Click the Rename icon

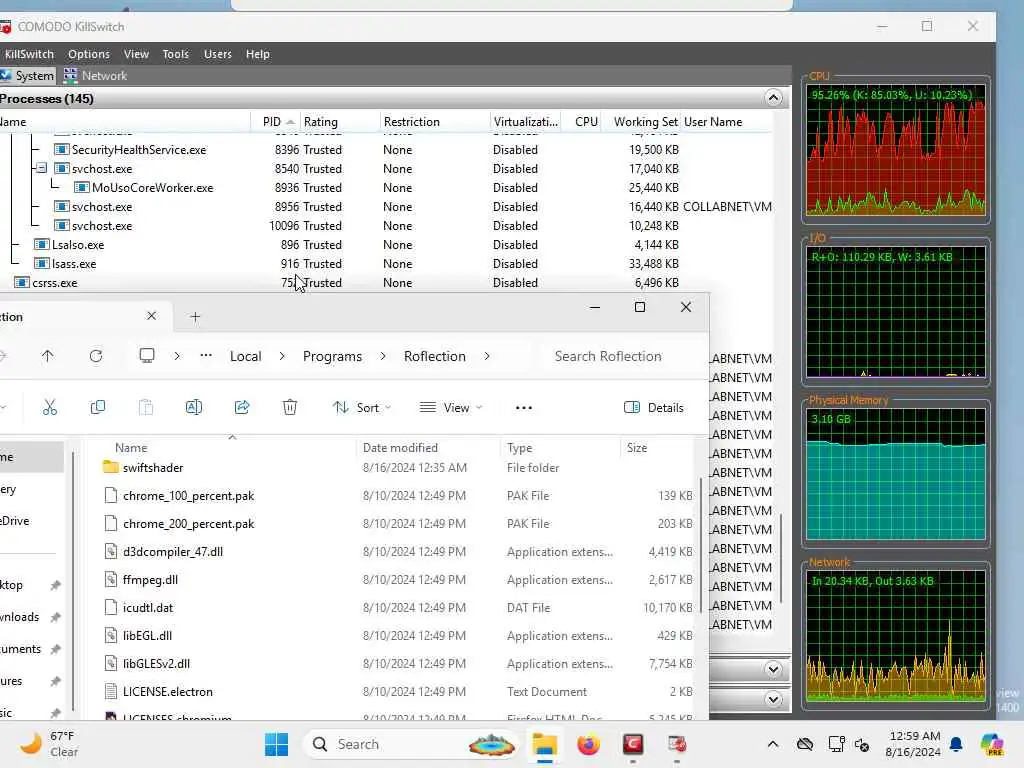pyautogui.click(x=194, y=408)
